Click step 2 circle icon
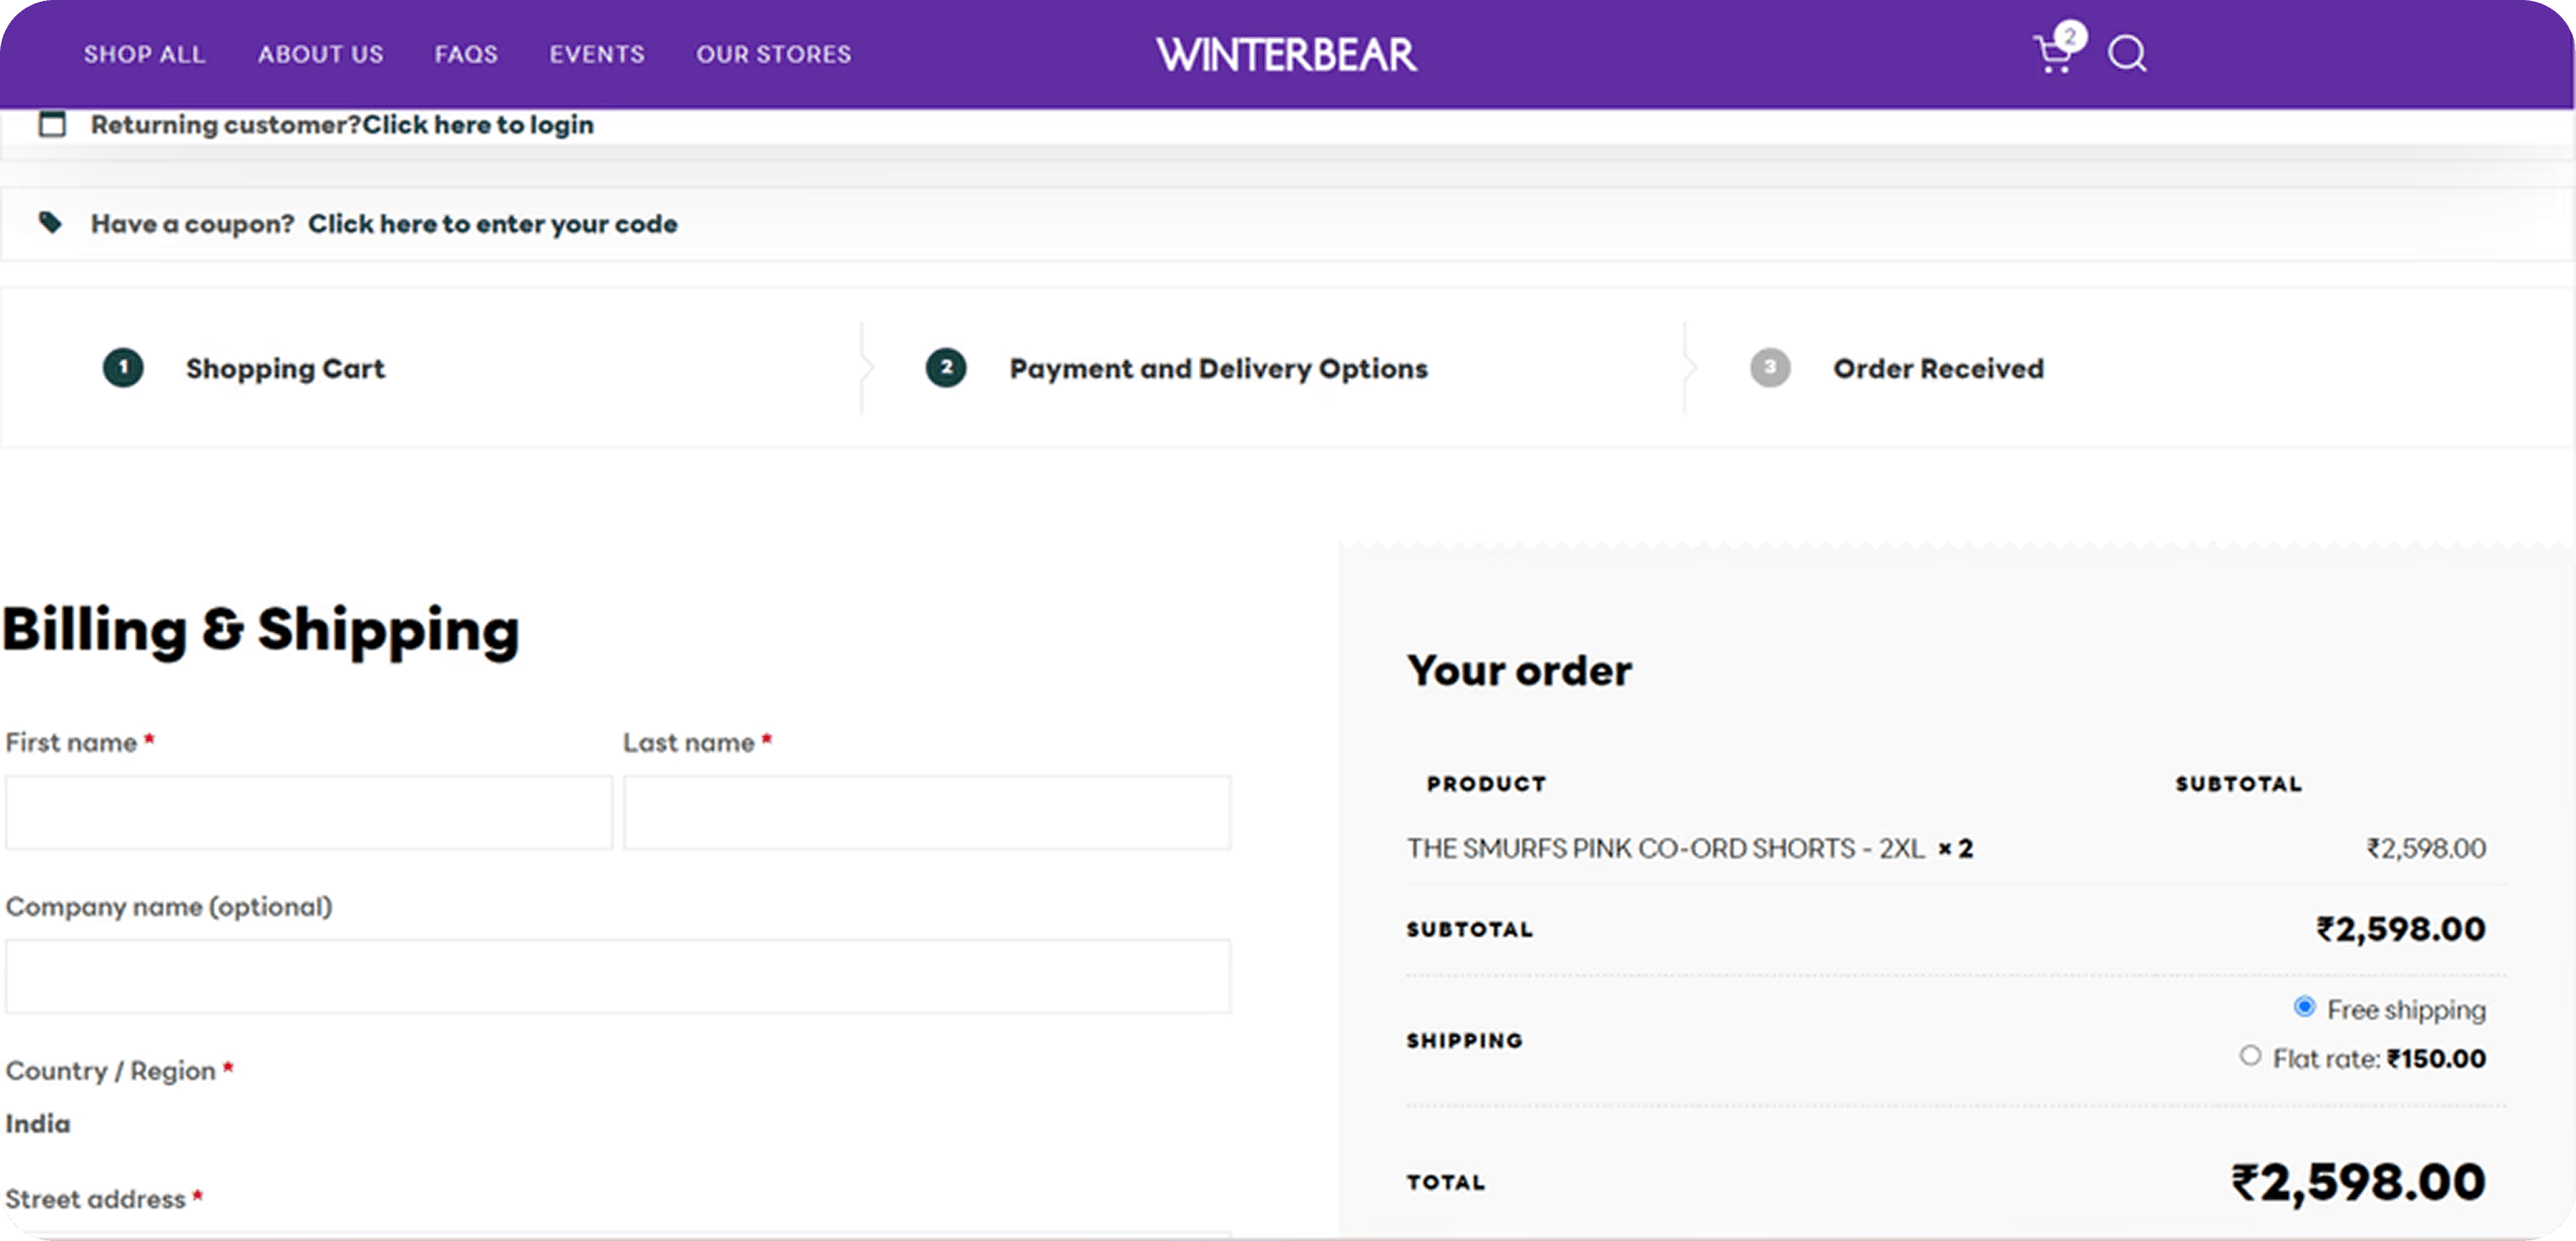2576x1241 pixels. tap(946, 368)
